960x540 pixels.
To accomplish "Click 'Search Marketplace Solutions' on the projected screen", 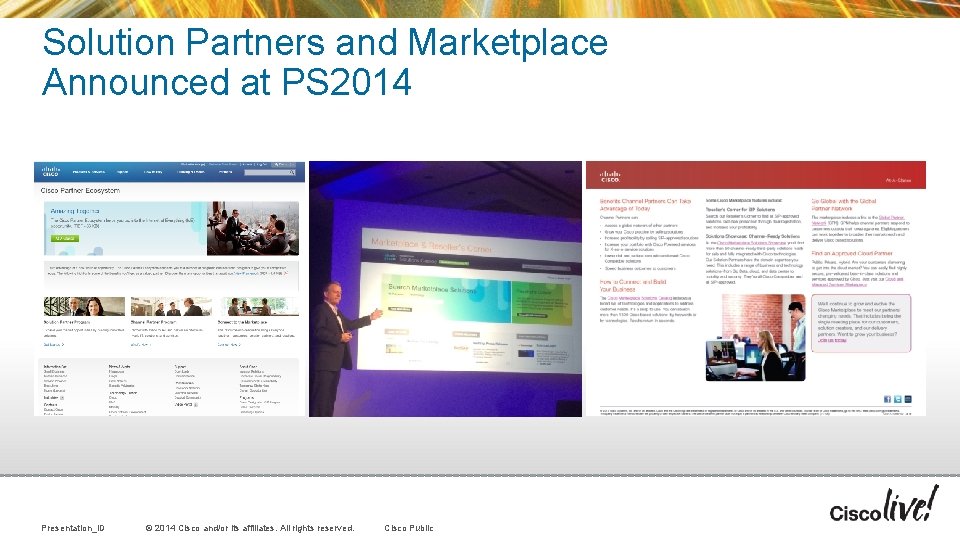I will (x=432, y=288).
